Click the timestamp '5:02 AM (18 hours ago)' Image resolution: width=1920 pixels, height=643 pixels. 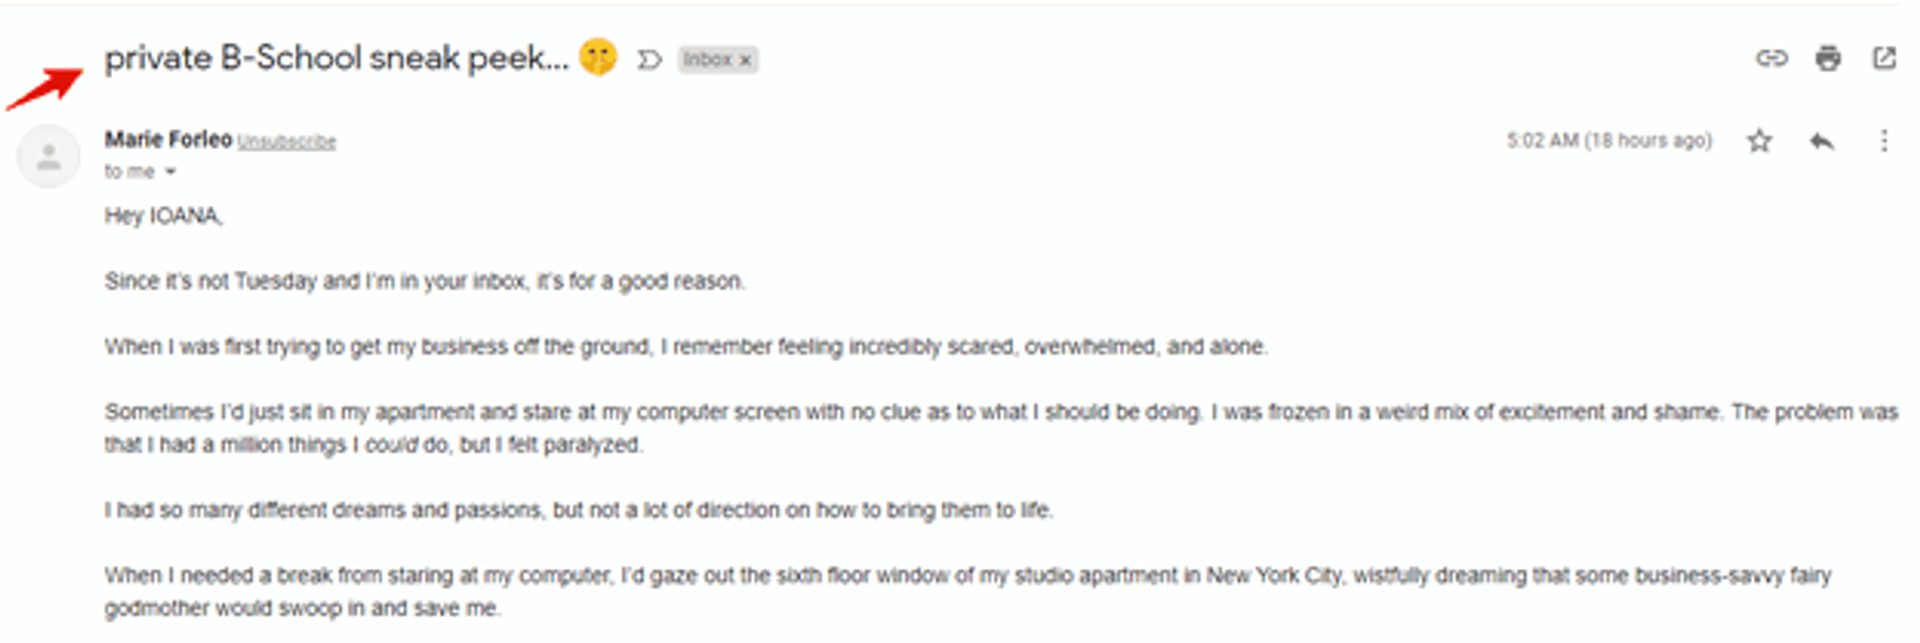click(1608, 140)
